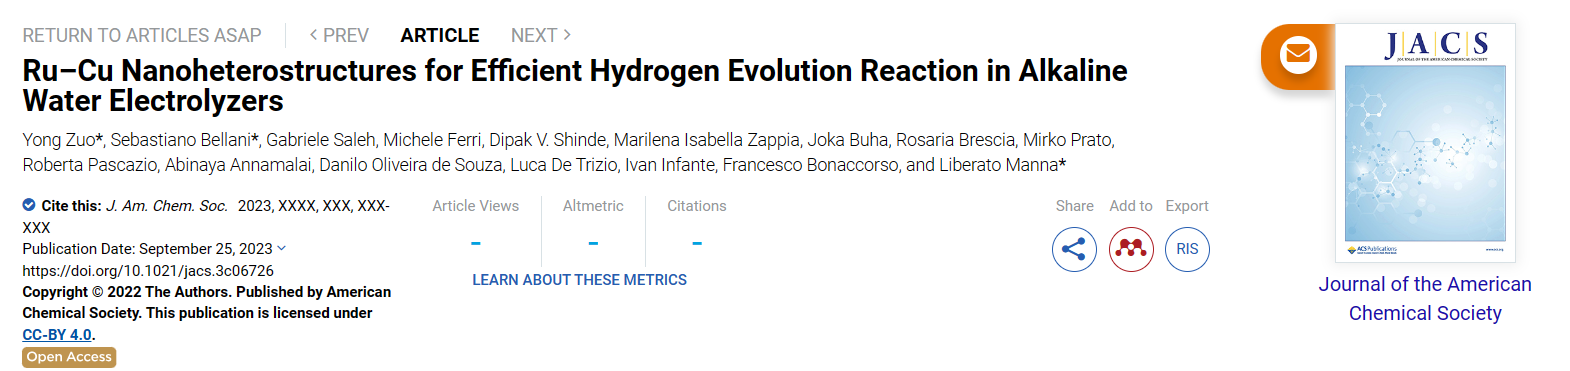Open the JACS journal cover thumbnail
1570x371 pixels.
coord(1425,143)
